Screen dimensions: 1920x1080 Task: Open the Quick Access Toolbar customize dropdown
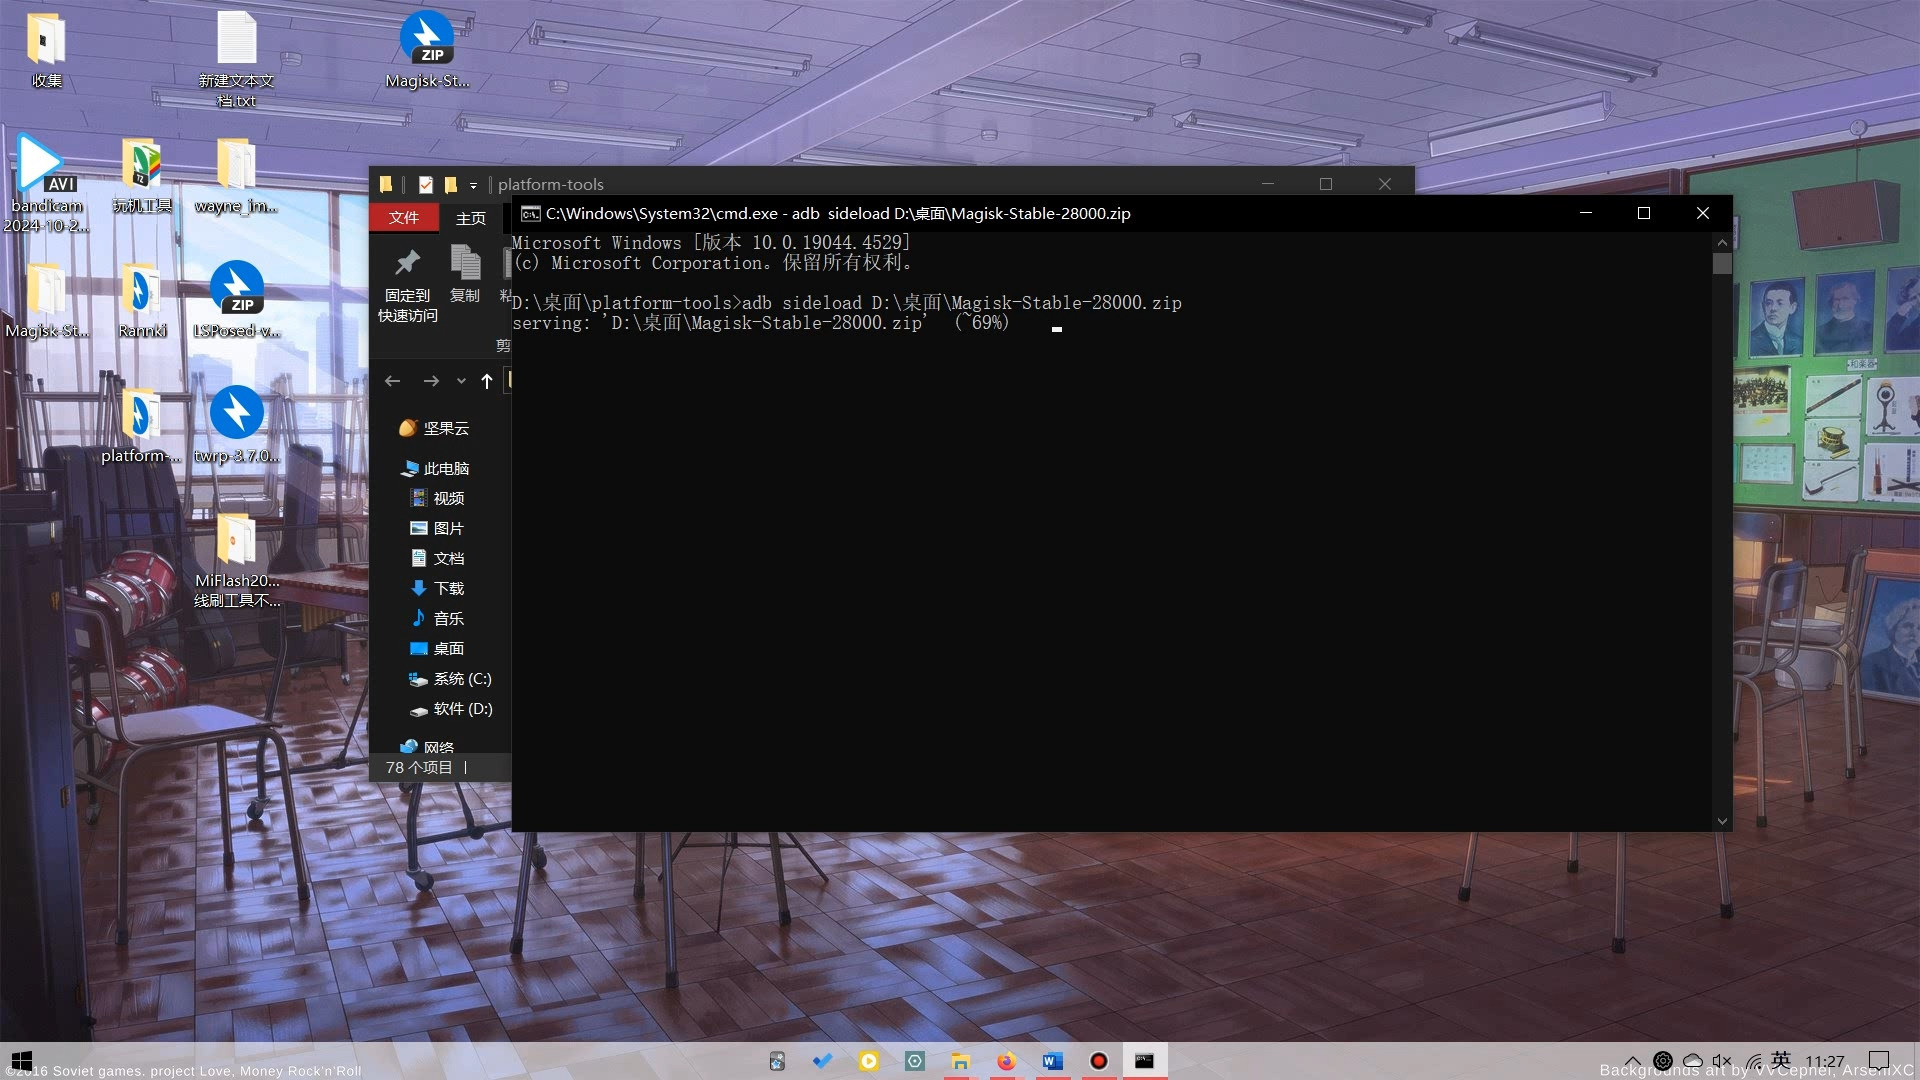473,185
